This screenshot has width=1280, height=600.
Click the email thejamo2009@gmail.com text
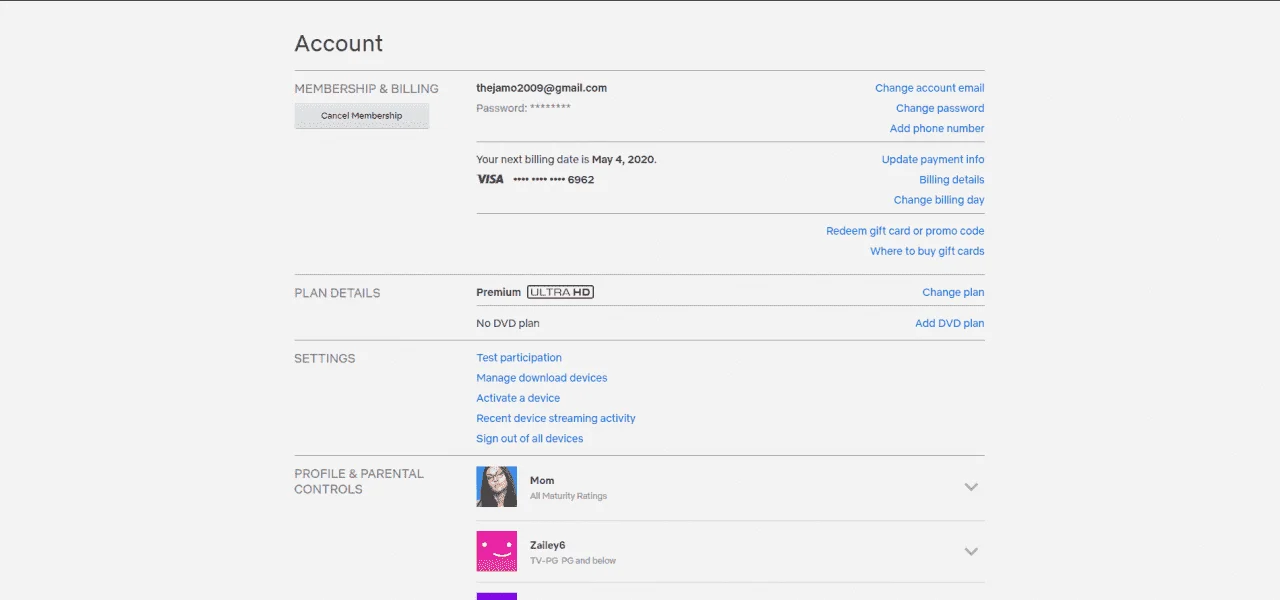point(541,88)
